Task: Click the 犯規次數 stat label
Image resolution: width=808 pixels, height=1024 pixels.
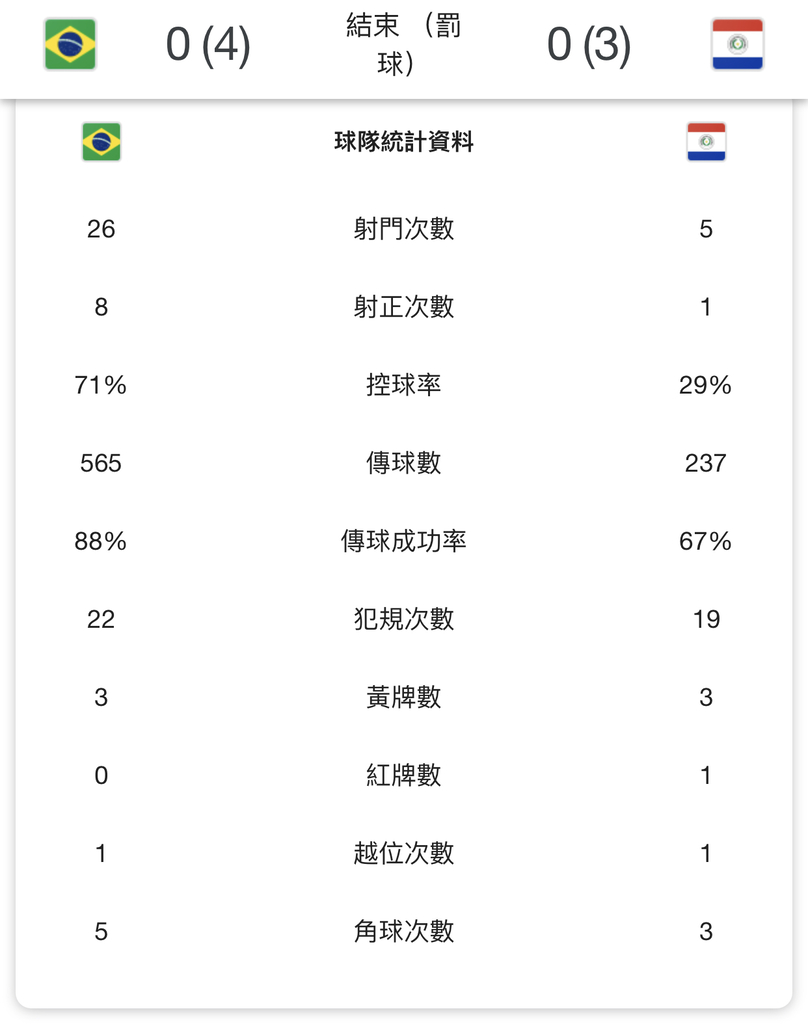Action: [404, 619]
